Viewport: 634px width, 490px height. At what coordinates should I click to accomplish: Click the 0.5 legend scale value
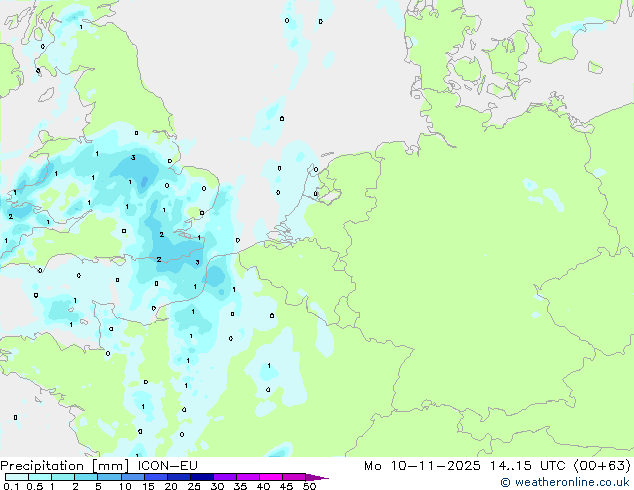coord(35,486)
